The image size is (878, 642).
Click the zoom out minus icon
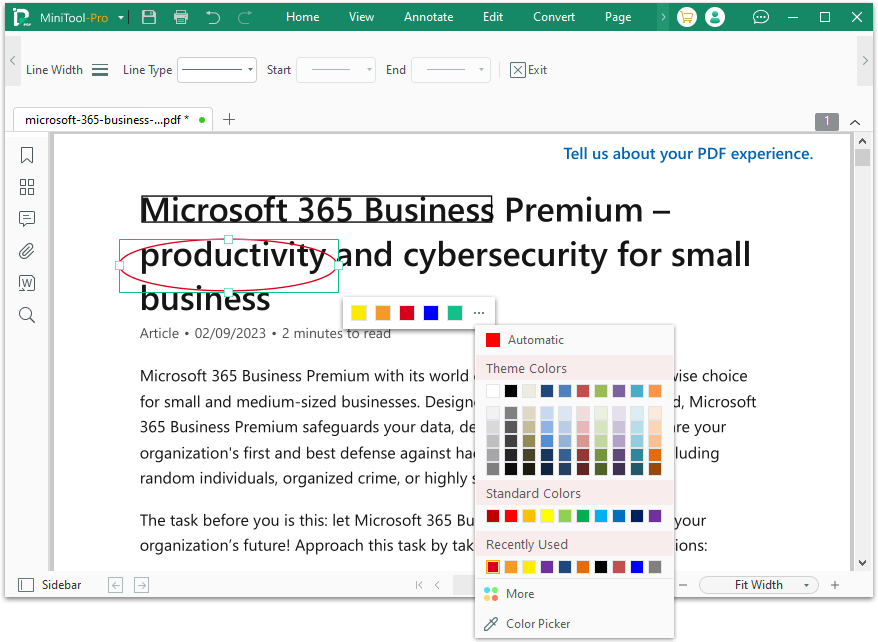(684, 585)
